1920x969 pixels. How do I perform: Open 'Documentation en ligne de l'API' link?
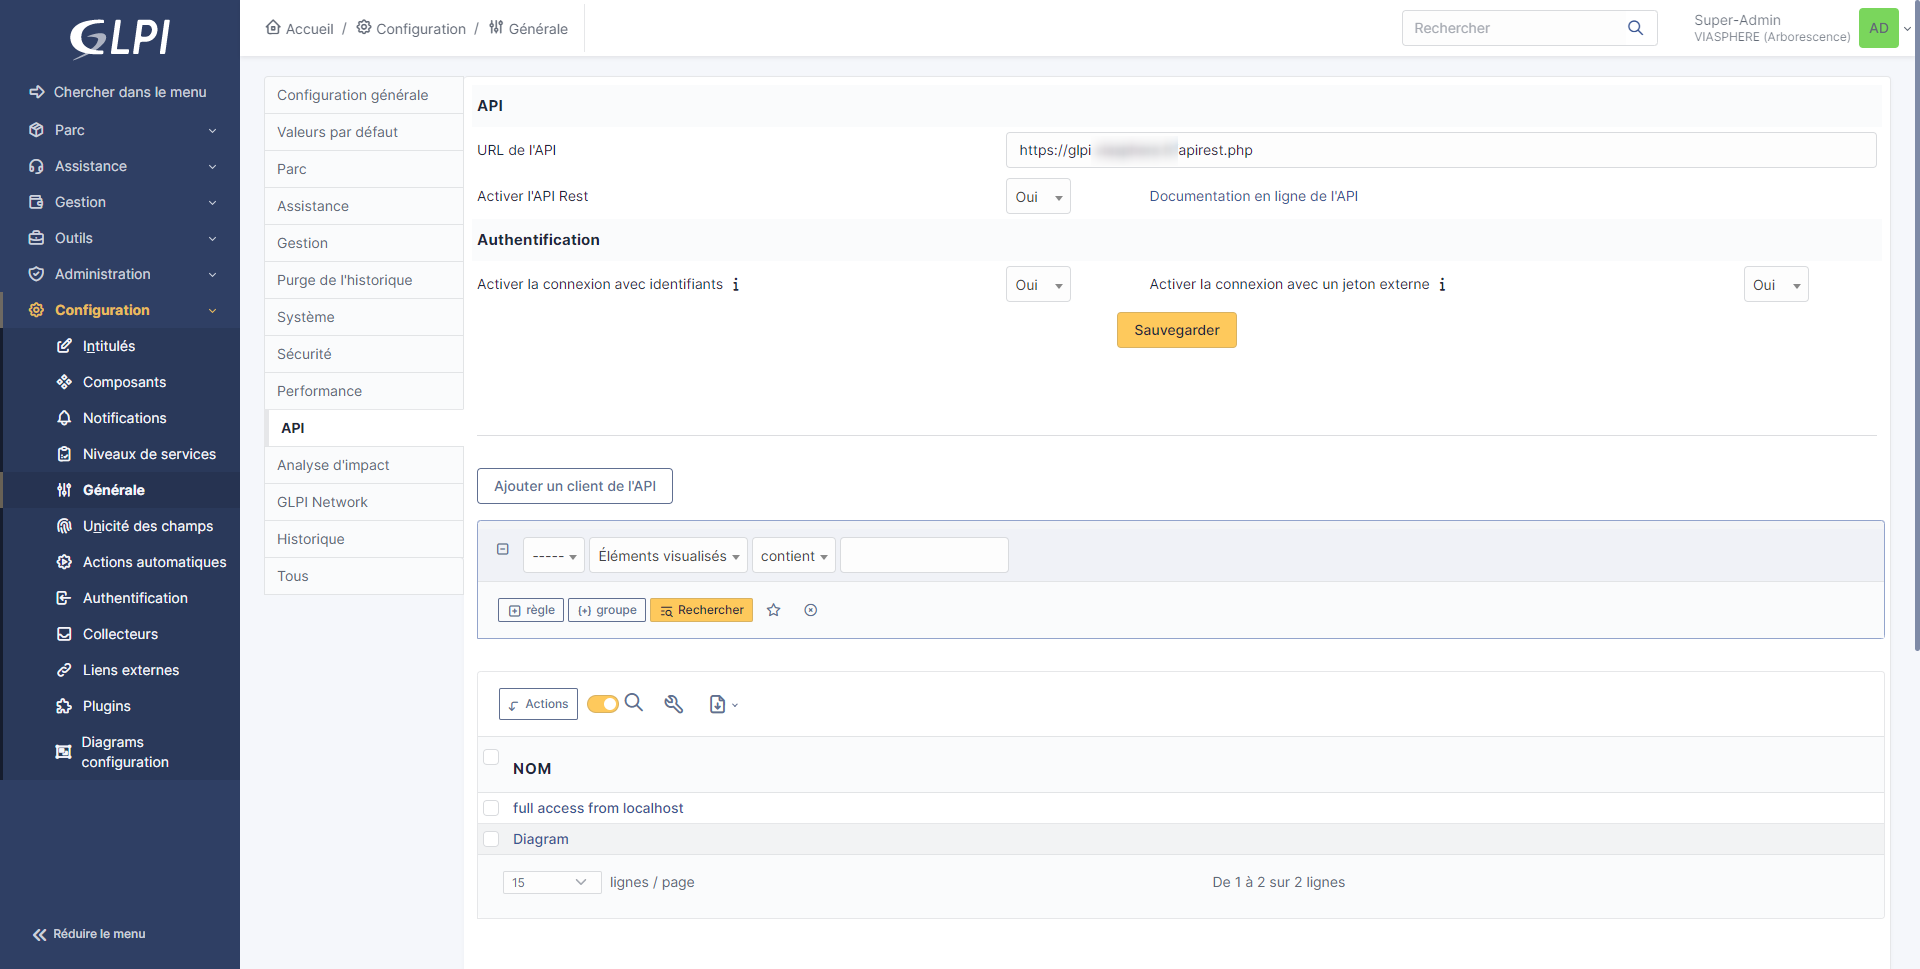tap(1253, 196)
